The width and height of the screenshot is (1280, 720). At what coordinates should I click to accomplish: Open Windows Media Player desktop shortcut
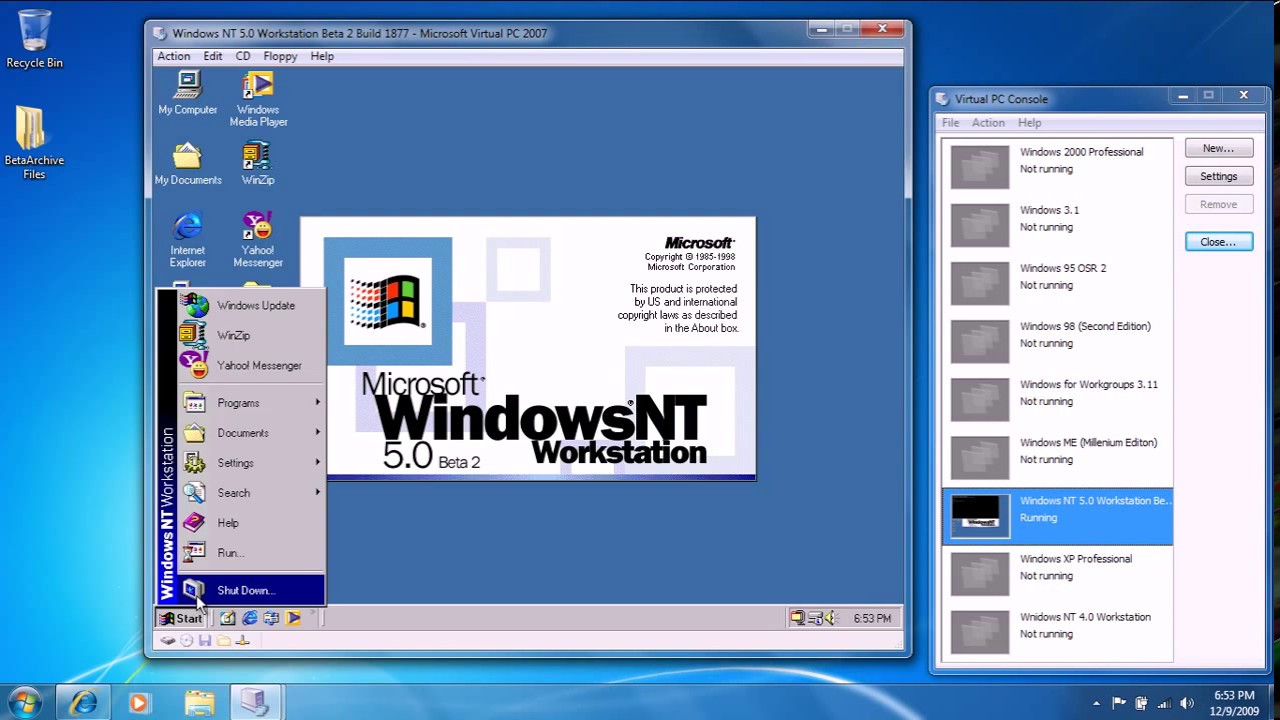(258, 98)
